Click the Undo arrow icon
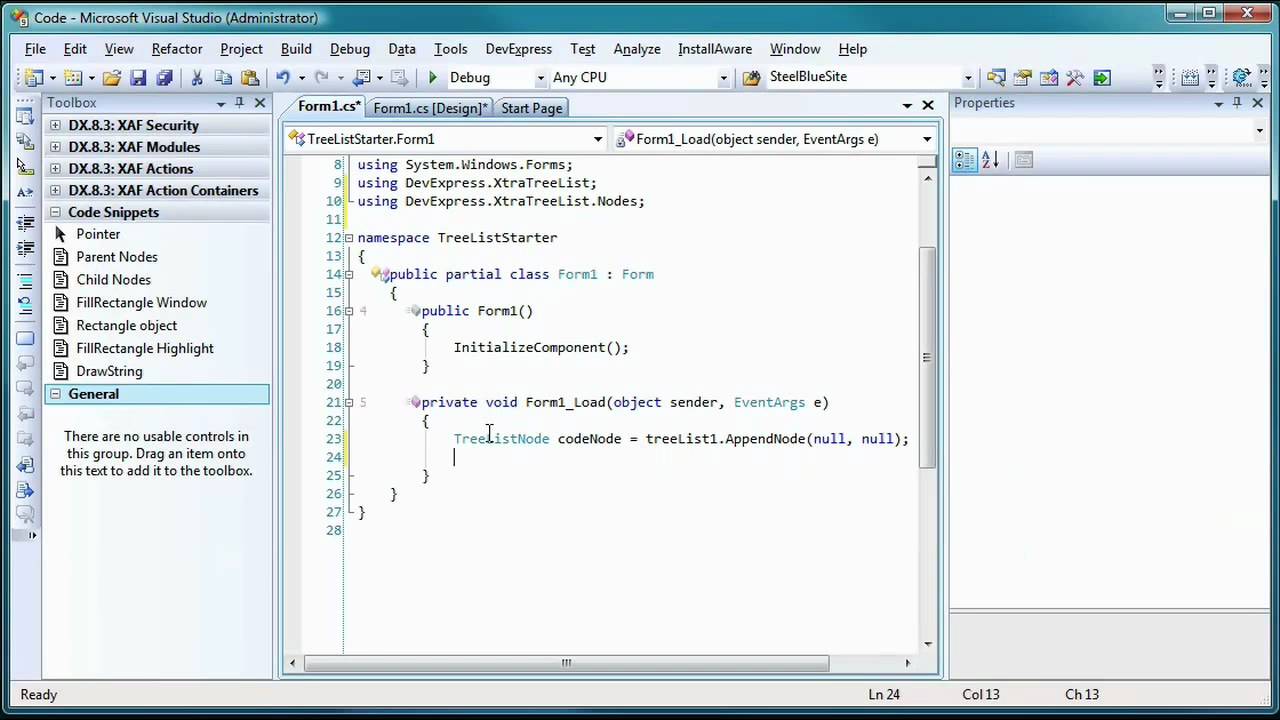Image resolution: width=1280 pixels, height=720 pixels. click(x=283, y=78)
